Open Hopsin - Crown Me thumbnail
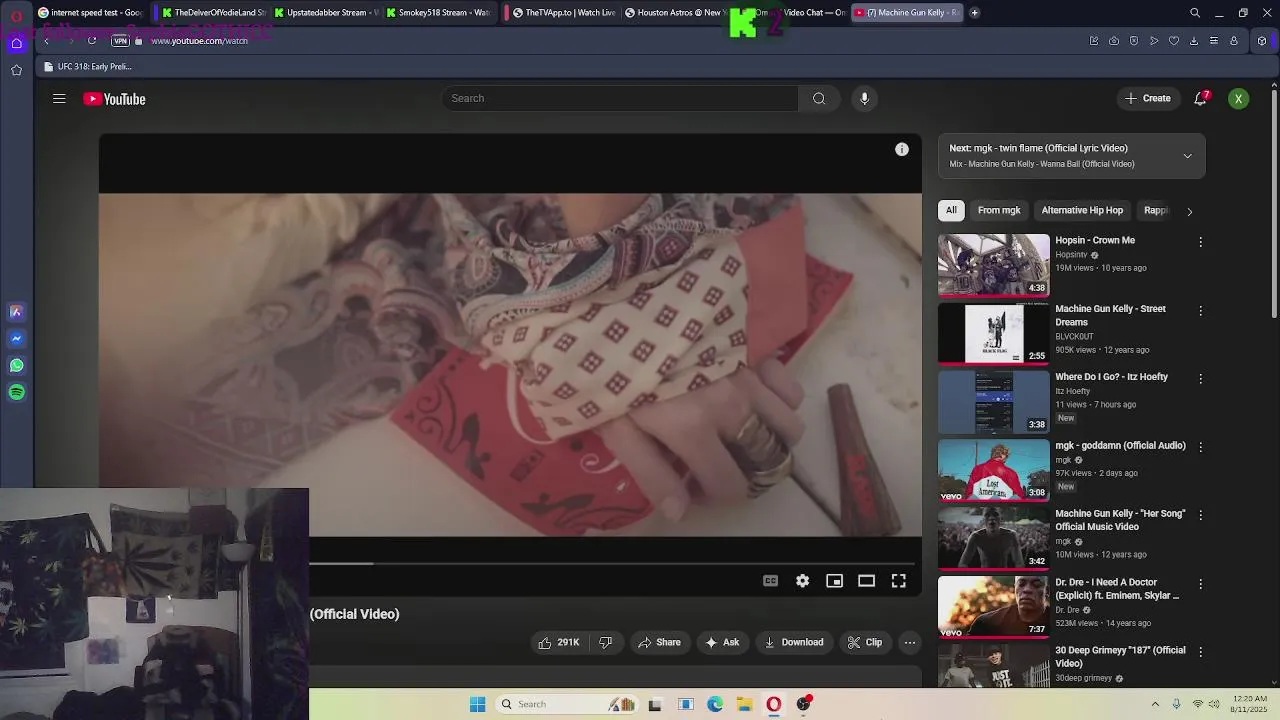 point(993,265)
